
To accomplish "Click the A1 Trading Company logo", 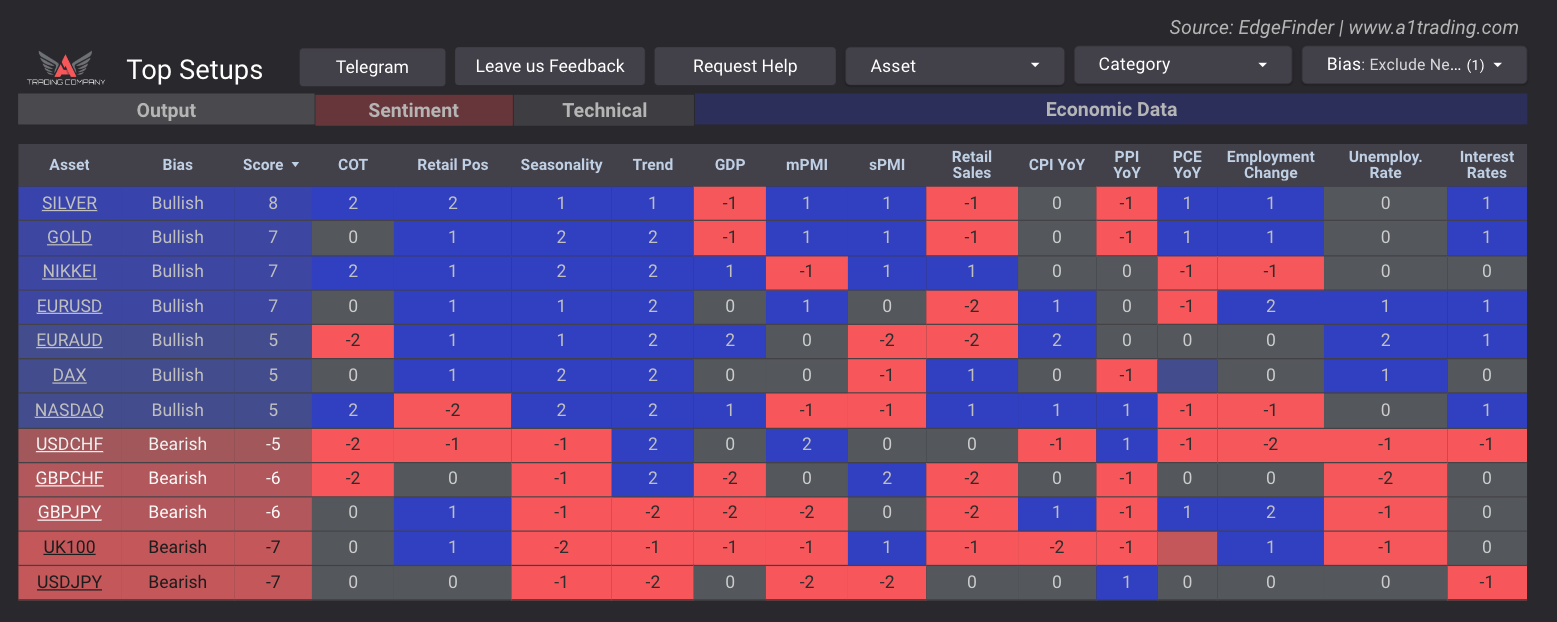I will (65, 68).
